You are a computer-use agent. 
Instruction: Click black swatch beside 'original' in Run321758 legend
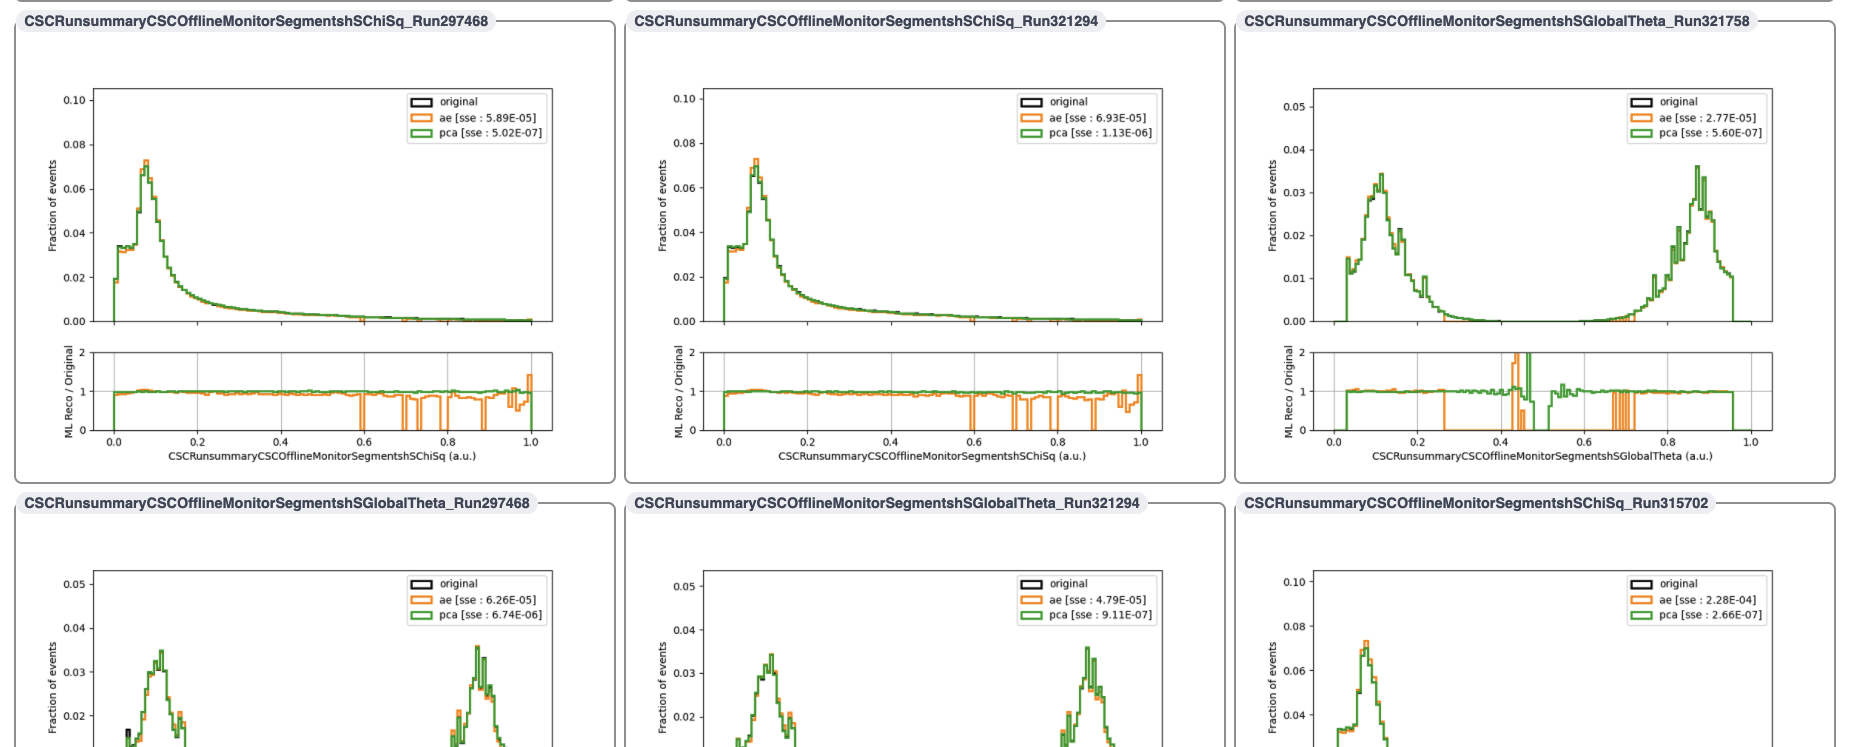pyautogui.click(x=1641, y=102)
